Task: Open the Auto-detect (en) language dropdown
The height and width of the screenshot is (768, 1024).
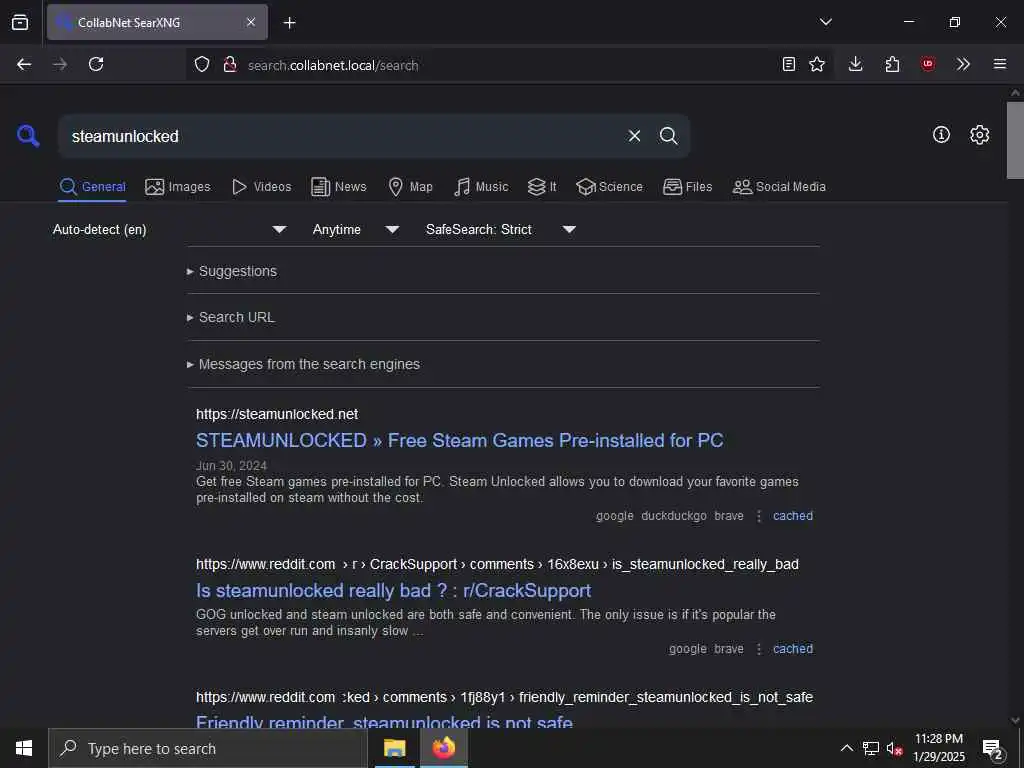Action: 170,229
